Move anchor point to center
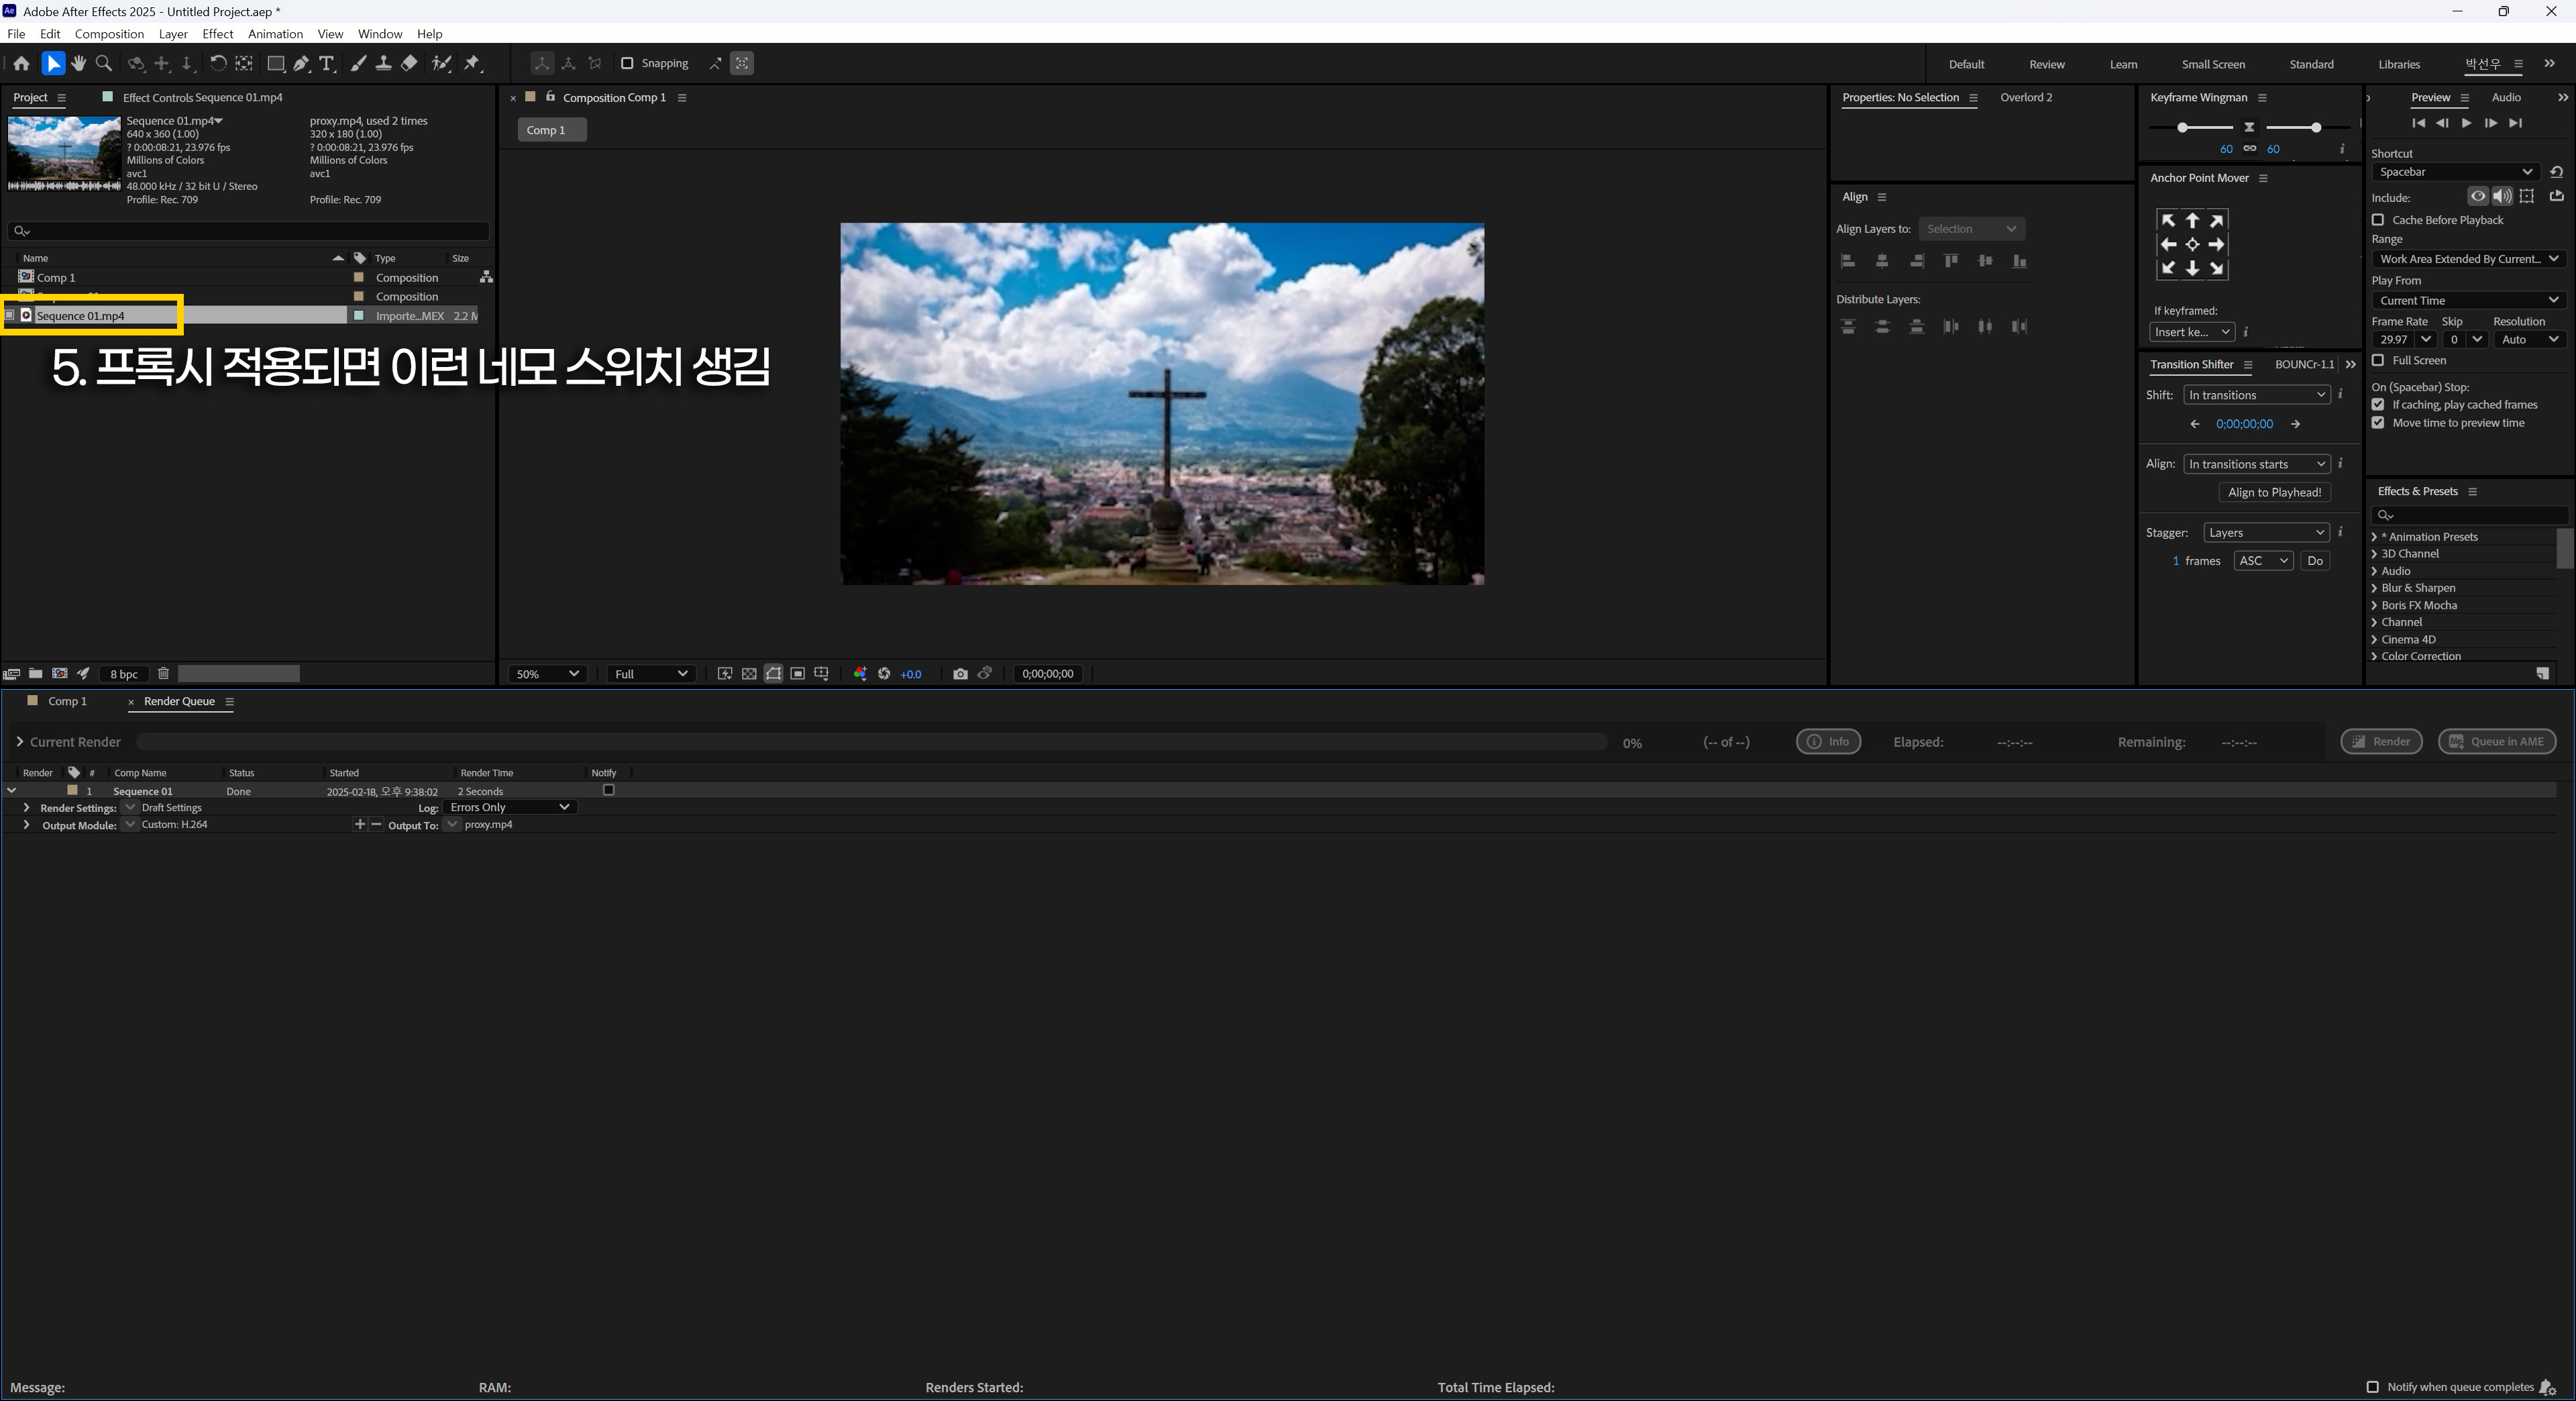Viewport: 2576px width, 1401px height. click(2192, 245)
